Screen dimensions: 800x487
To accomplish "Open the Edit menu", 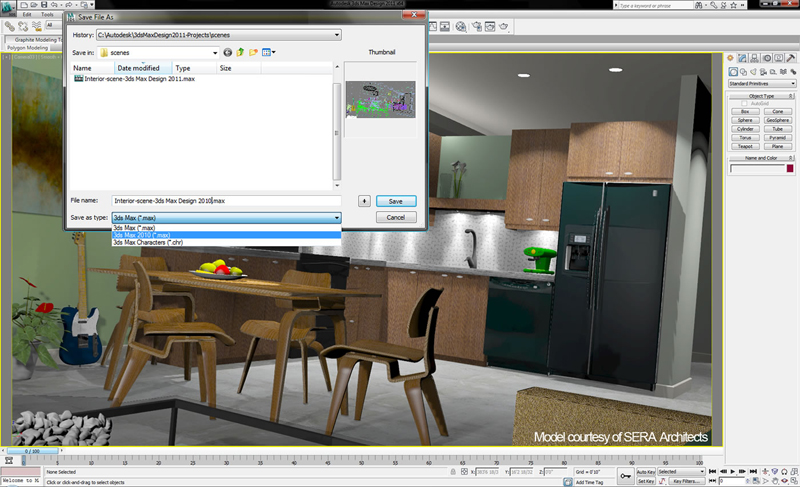I will point(27,15).
